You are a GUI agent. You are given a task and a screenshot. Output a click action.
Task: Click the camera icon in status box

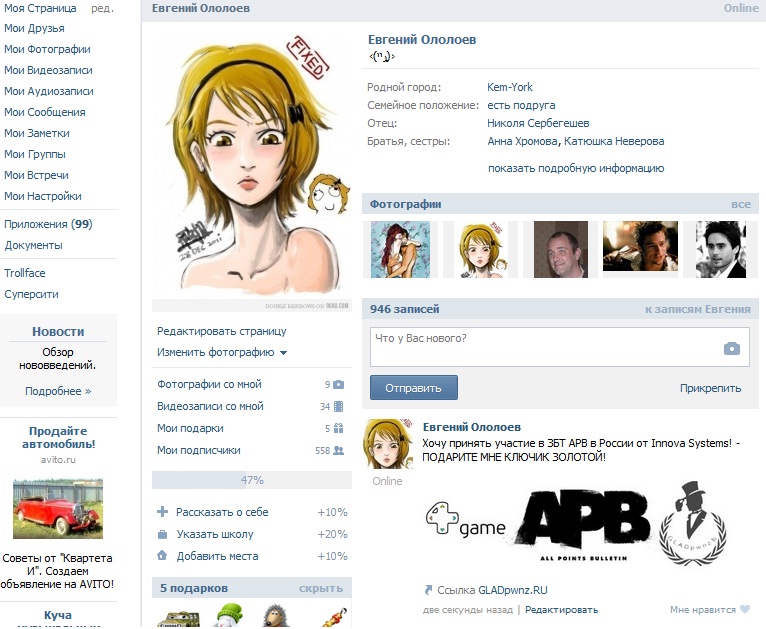[732, 349]
